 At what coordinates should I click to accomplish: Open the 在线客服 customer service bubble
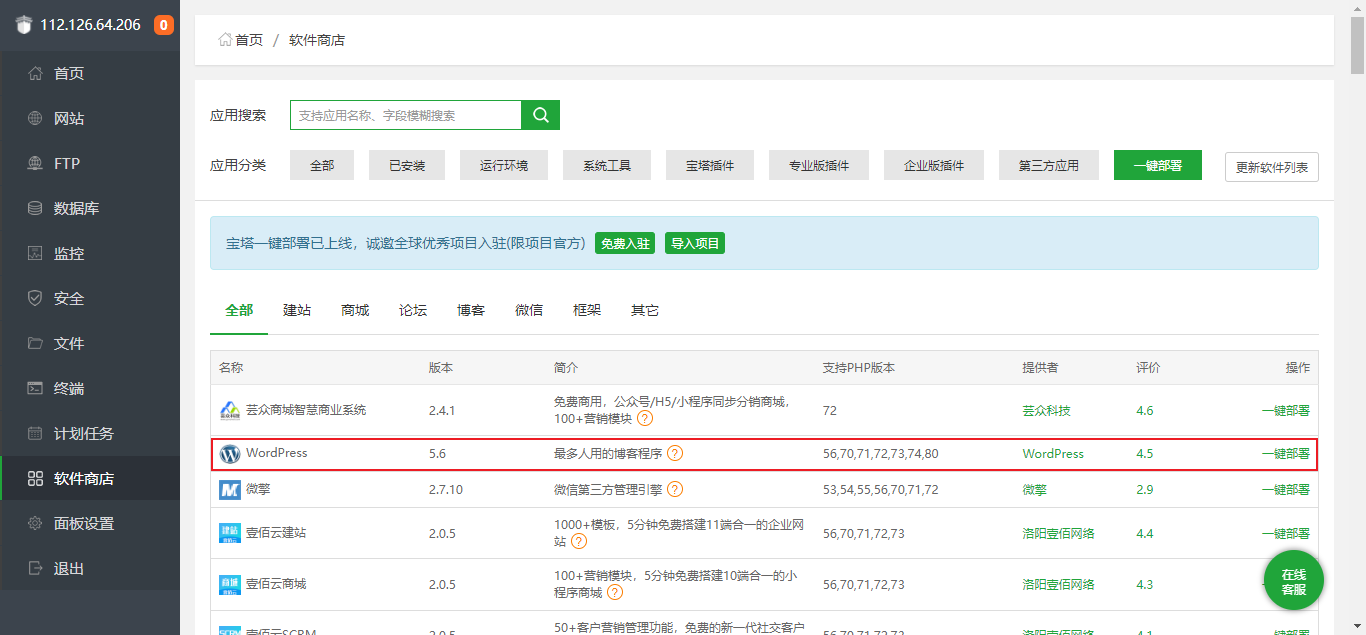pyautogui.click(x=1293, y=580)
